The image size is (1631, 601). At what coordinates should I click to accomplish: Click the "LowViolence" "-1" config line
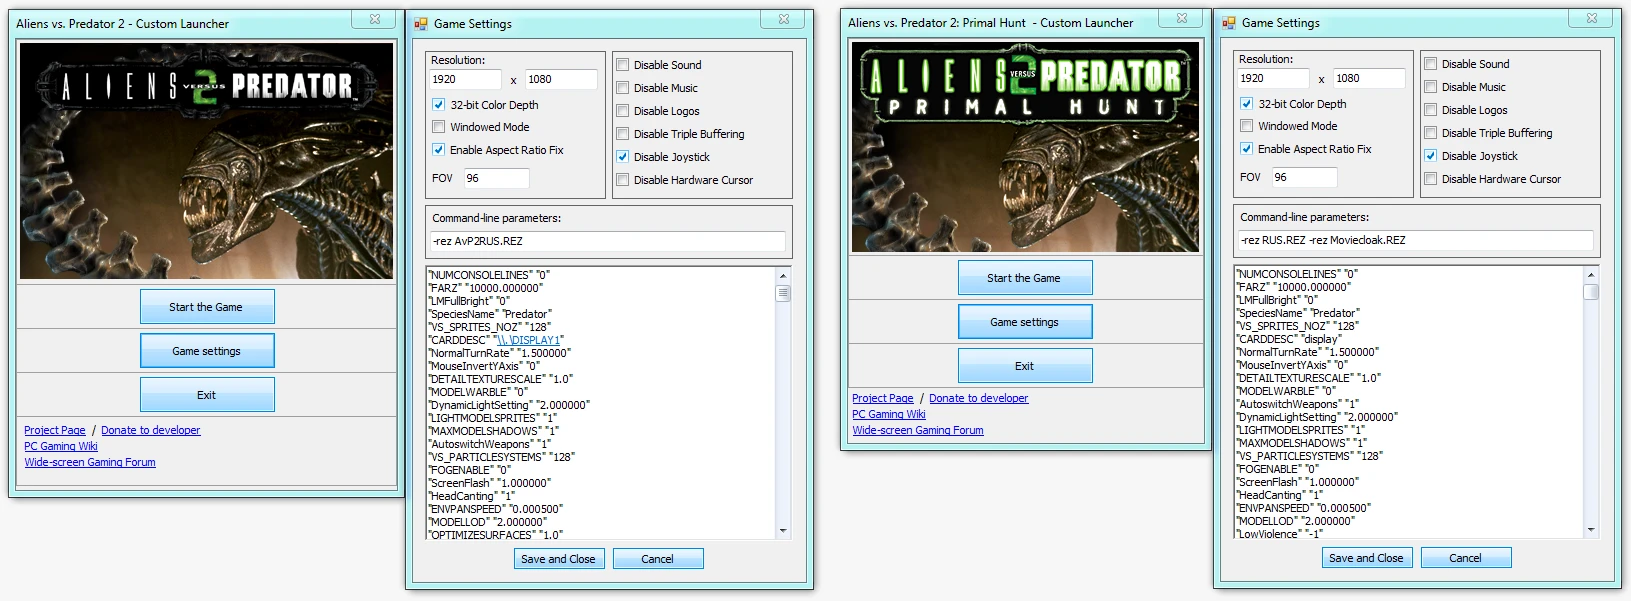tap(1279, 534)
